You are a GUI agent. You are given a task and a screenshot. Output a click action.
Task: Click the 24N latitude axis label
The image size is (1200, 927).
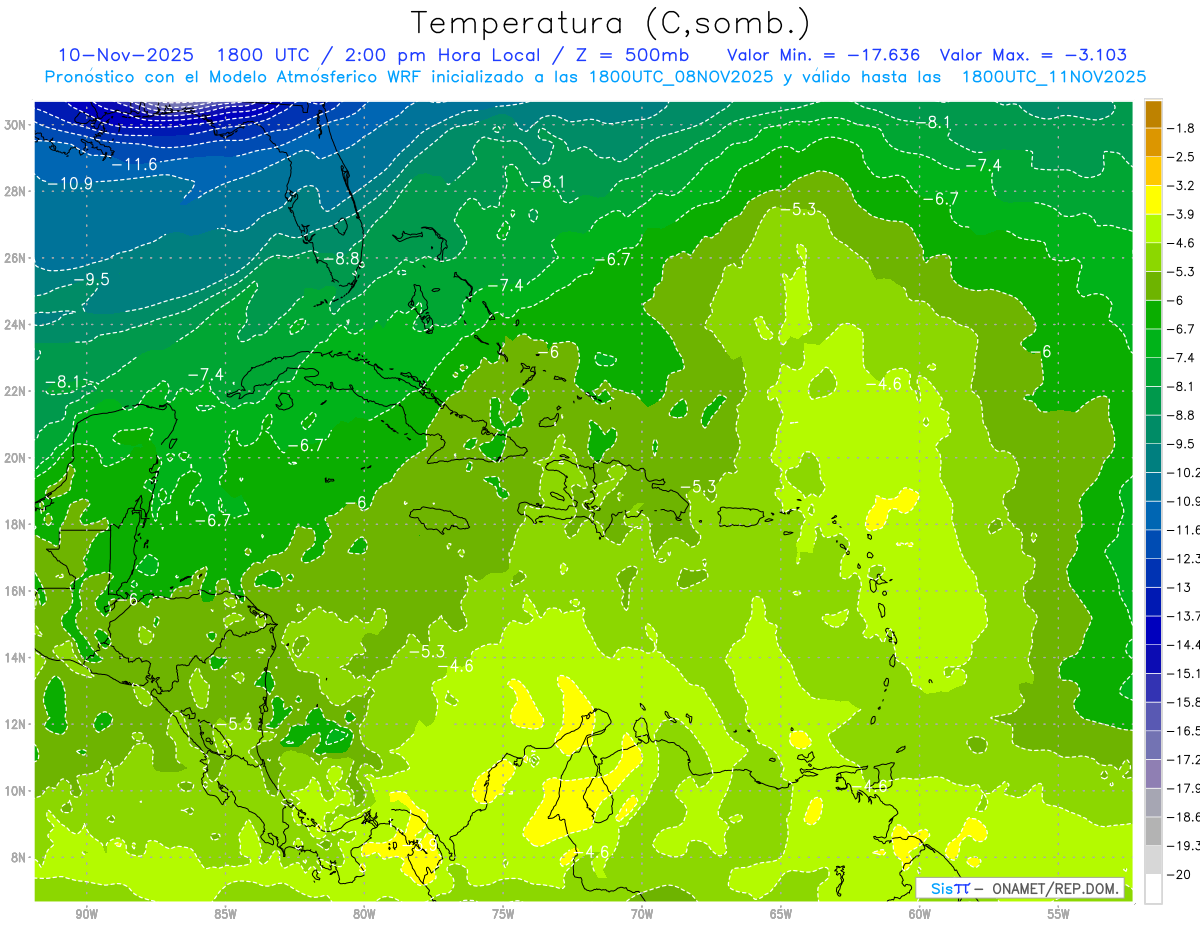[x=15, y=325]
